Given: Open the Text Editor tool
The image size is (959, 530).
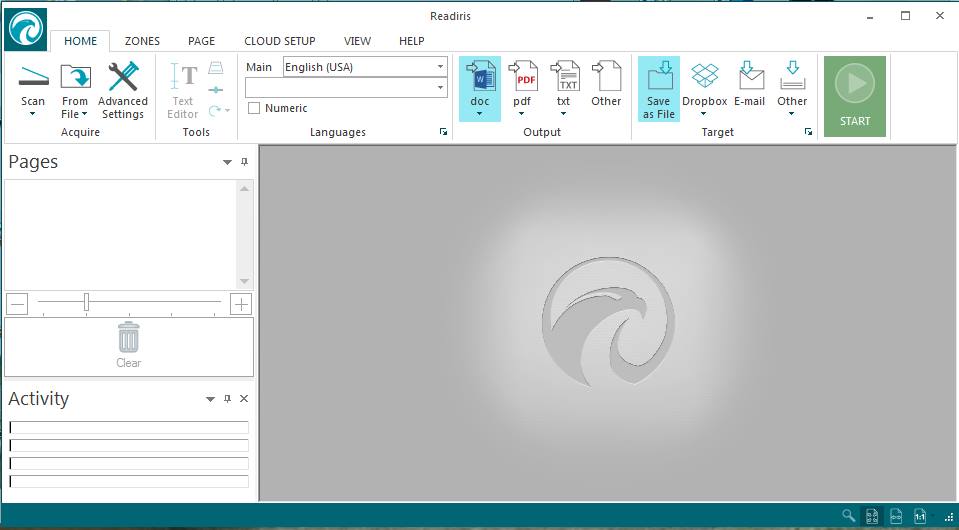Looking at the screenshot, I should pyautogui.click(x=183, y=90).
